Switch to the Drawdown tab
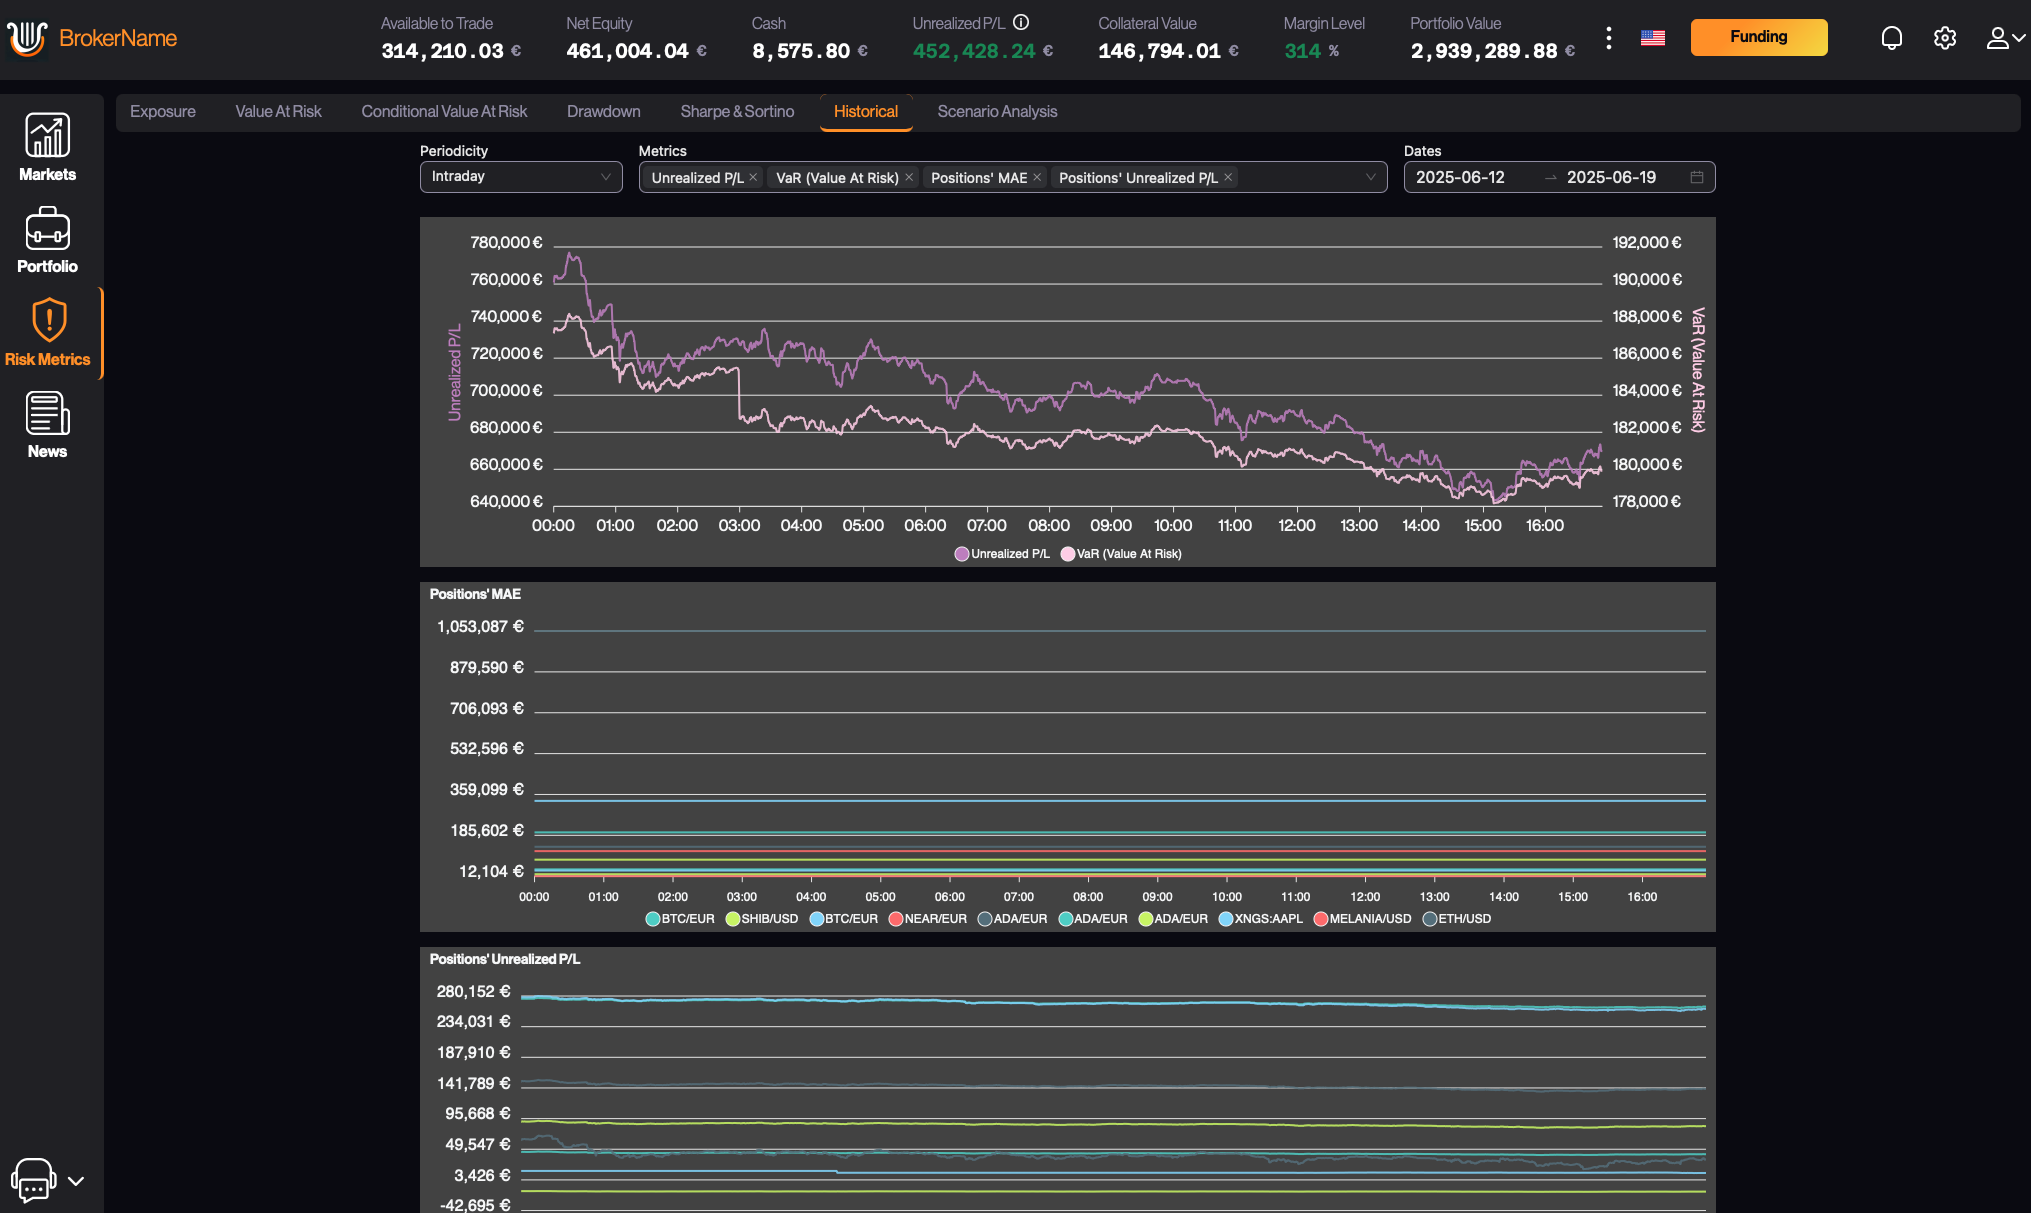 [603, 112]
